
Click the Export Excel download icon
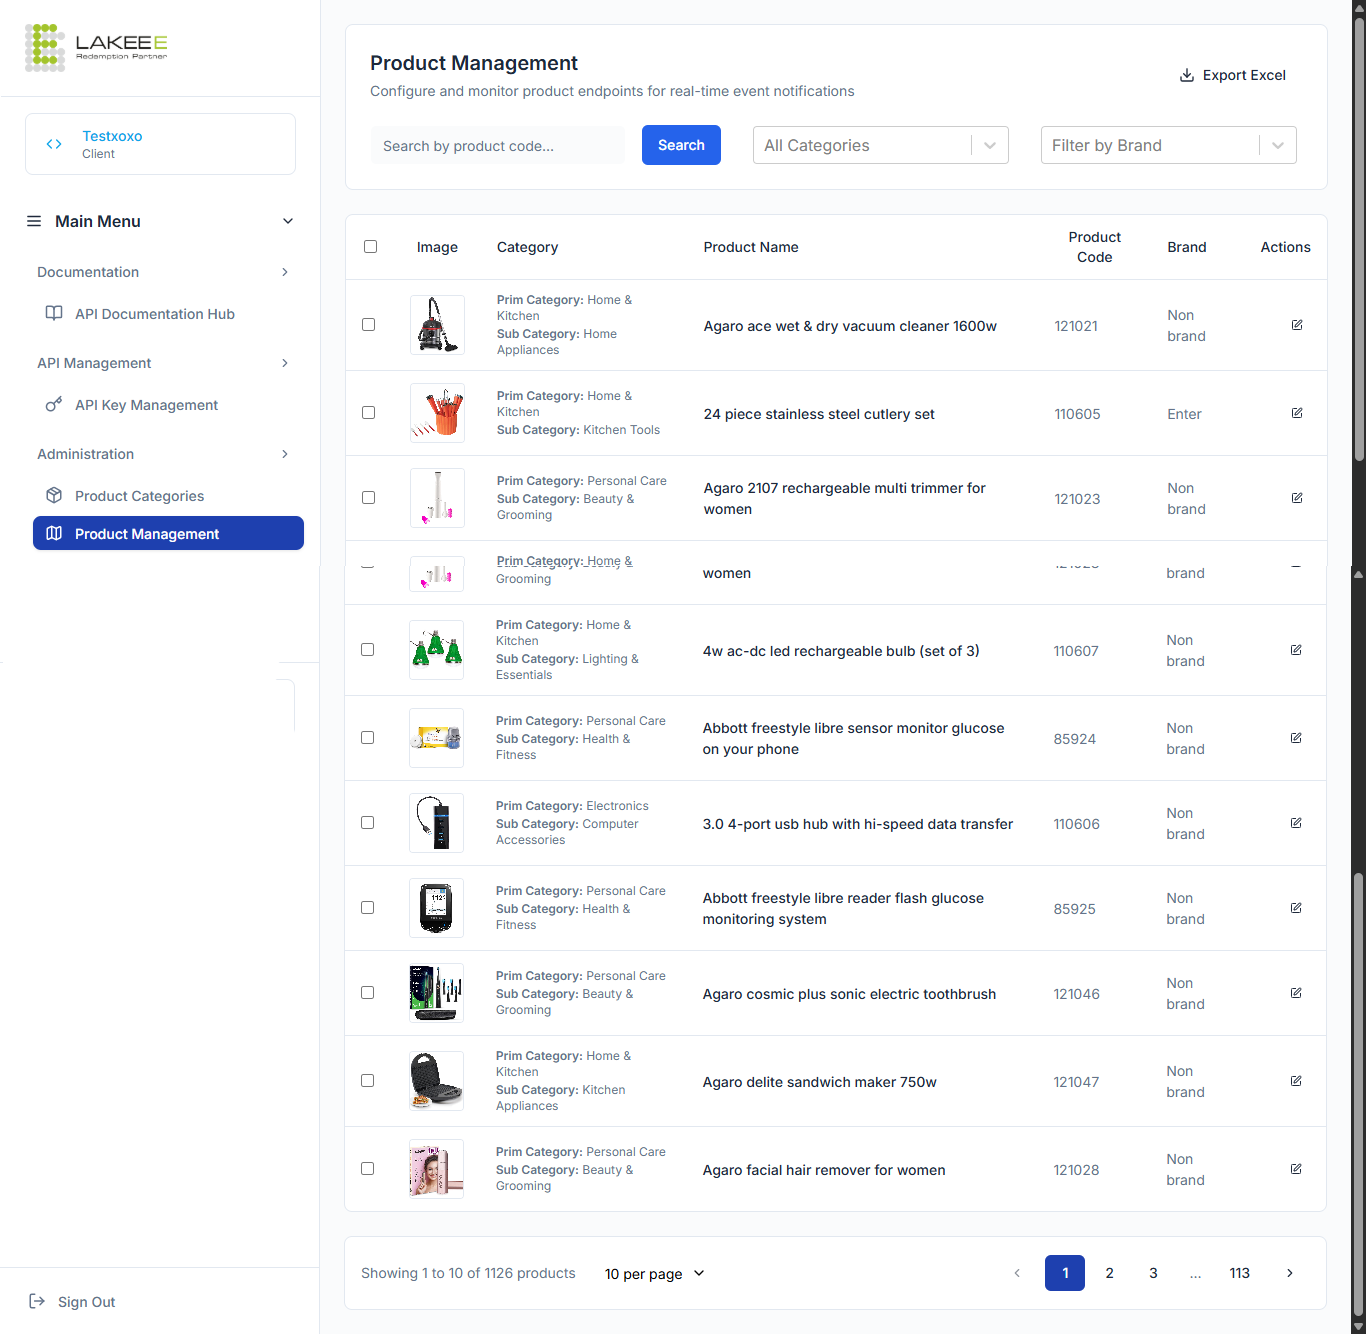coord(1187,75)
